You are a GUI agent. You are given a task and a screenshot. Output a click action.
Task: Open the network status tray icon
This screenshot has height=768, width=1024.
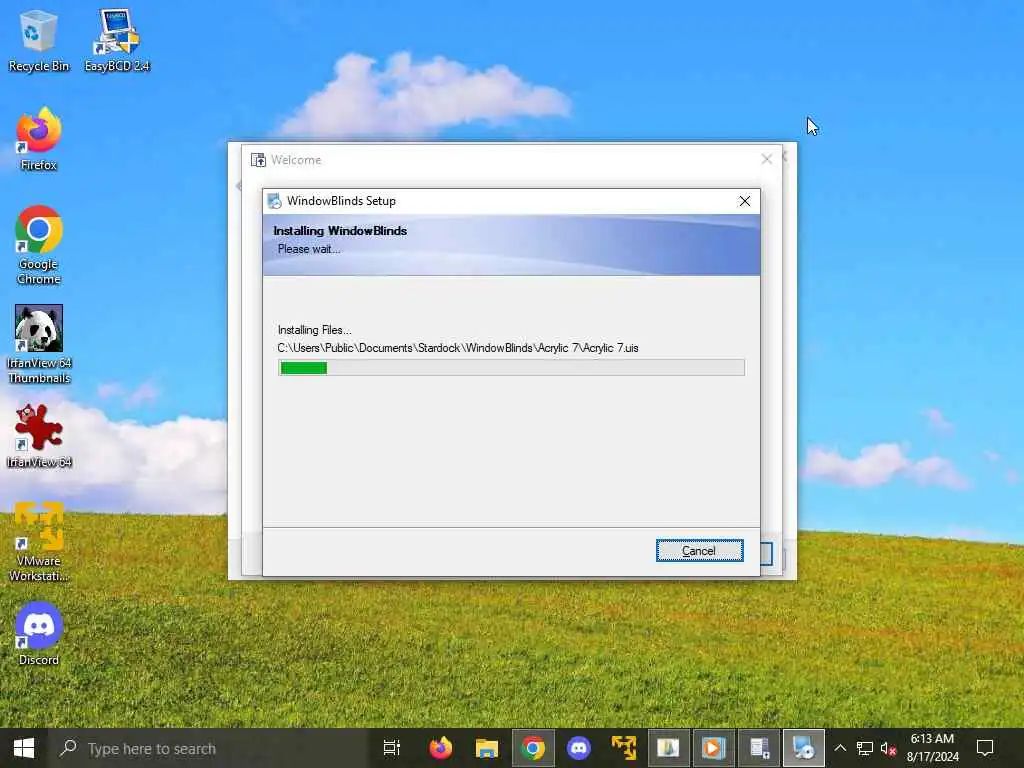click(865, 748)
